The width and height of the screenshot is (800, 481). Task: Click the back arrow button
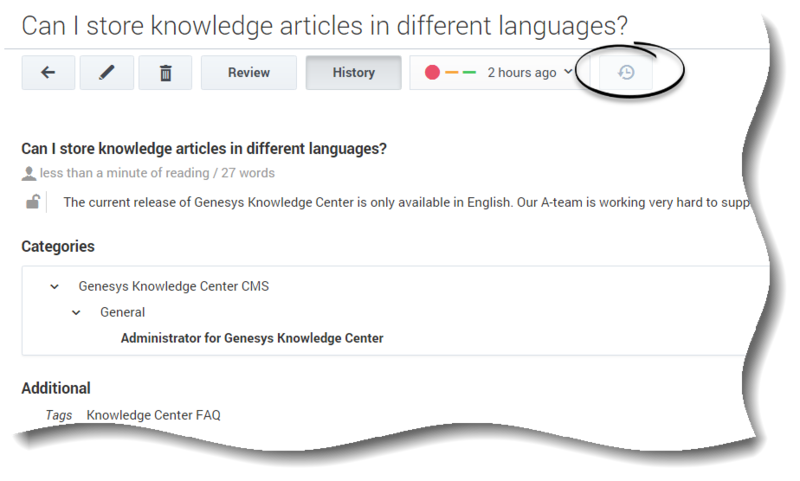tap(48, 72)
